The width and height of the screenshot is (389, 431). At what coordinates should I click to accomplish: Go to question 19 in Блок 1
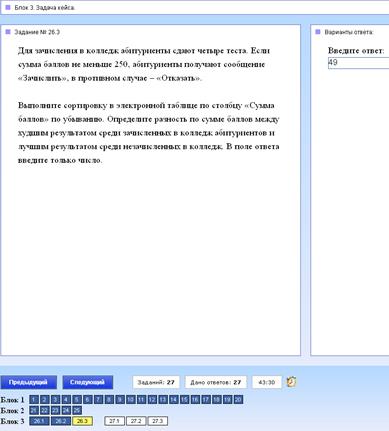[x=227, y=400]
